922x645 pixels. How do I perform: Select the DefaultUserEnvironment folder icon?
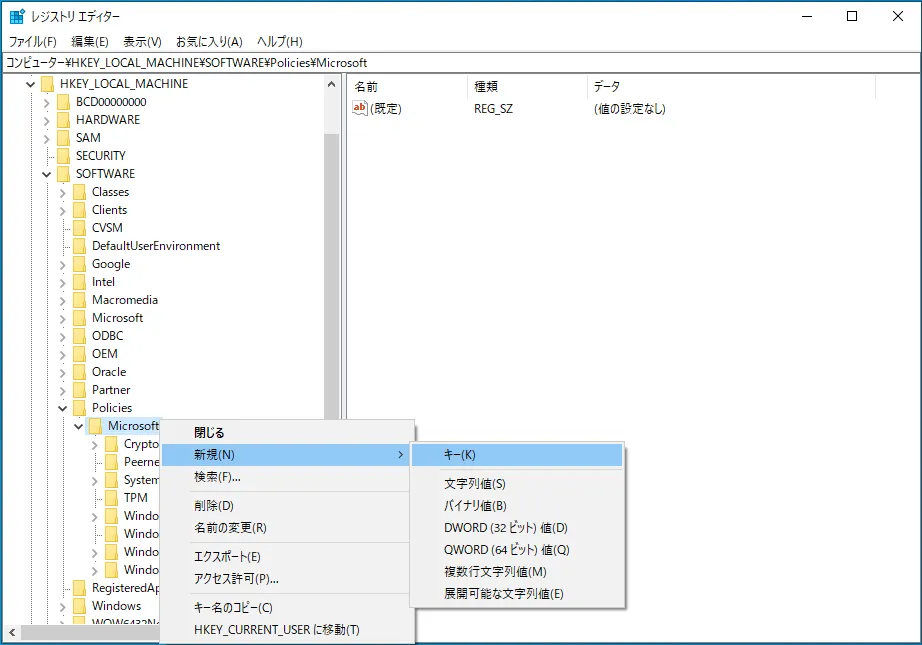pos(79,246)
